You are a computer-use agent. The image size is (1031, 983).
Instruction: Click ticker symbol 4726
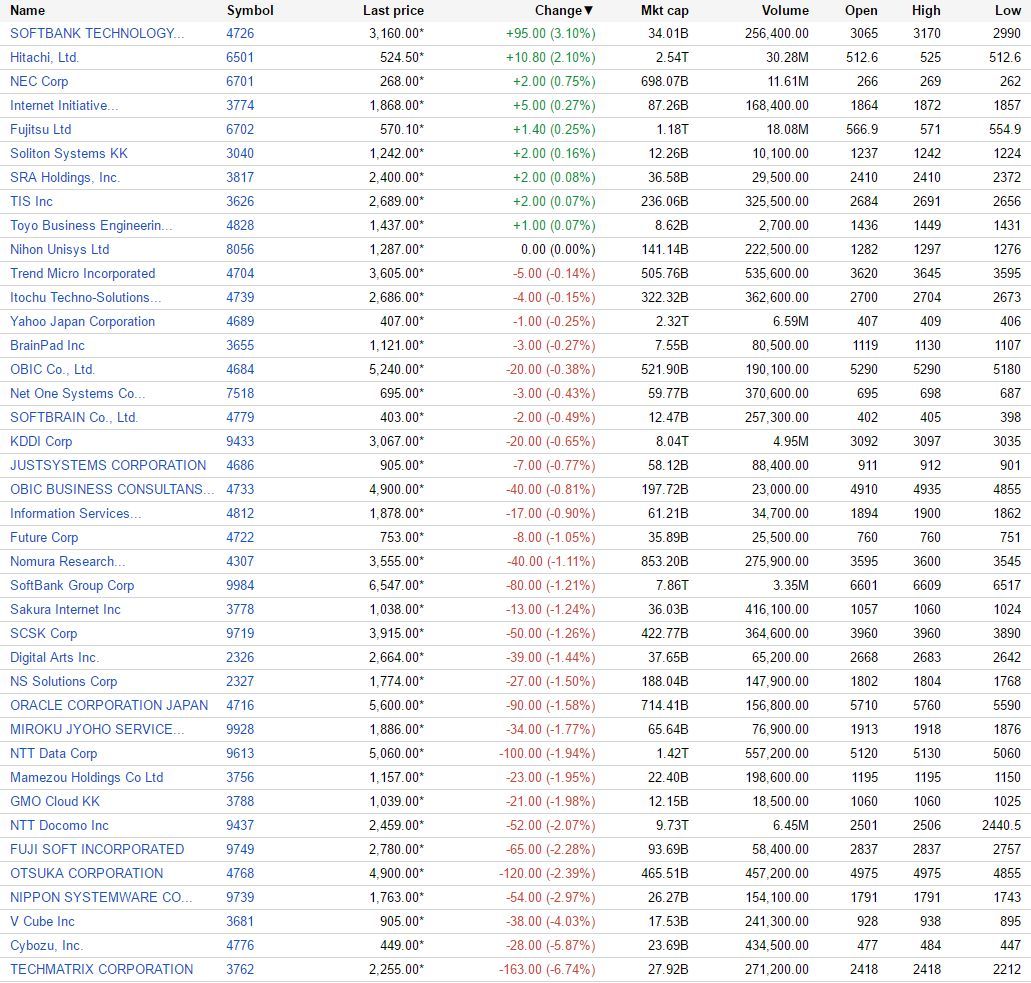click(240, 34)
